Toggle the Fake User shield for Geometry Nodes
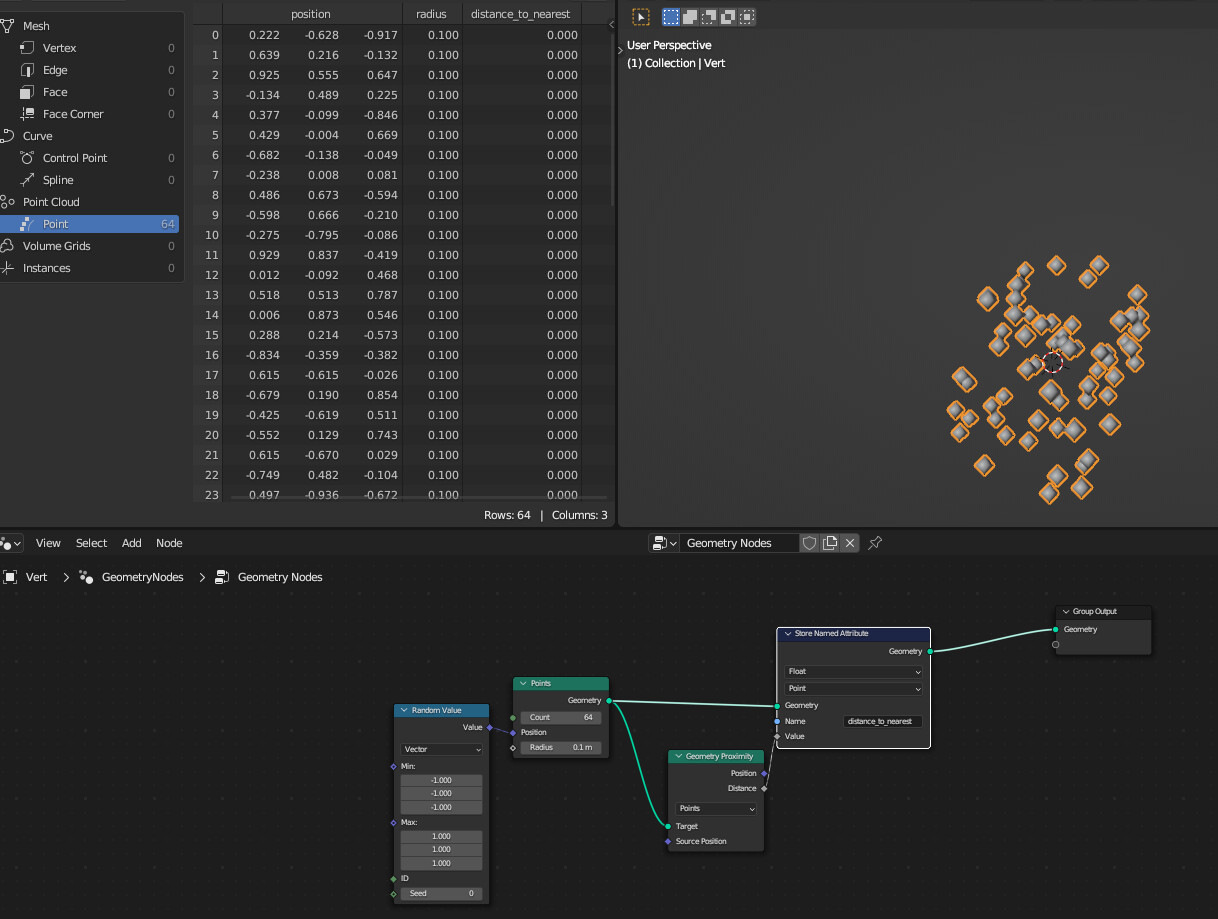Image resolution: width=1218 pixels, height=919 pixels. (809, 542)
